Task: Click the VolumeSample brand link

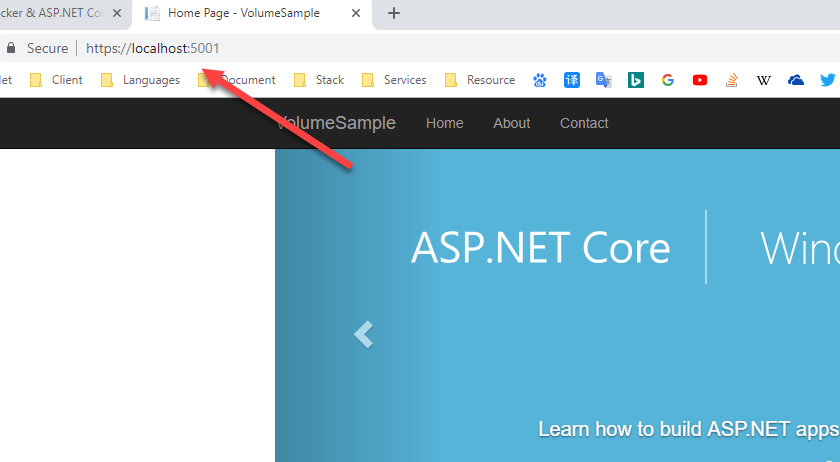Action: coord(336,123)
